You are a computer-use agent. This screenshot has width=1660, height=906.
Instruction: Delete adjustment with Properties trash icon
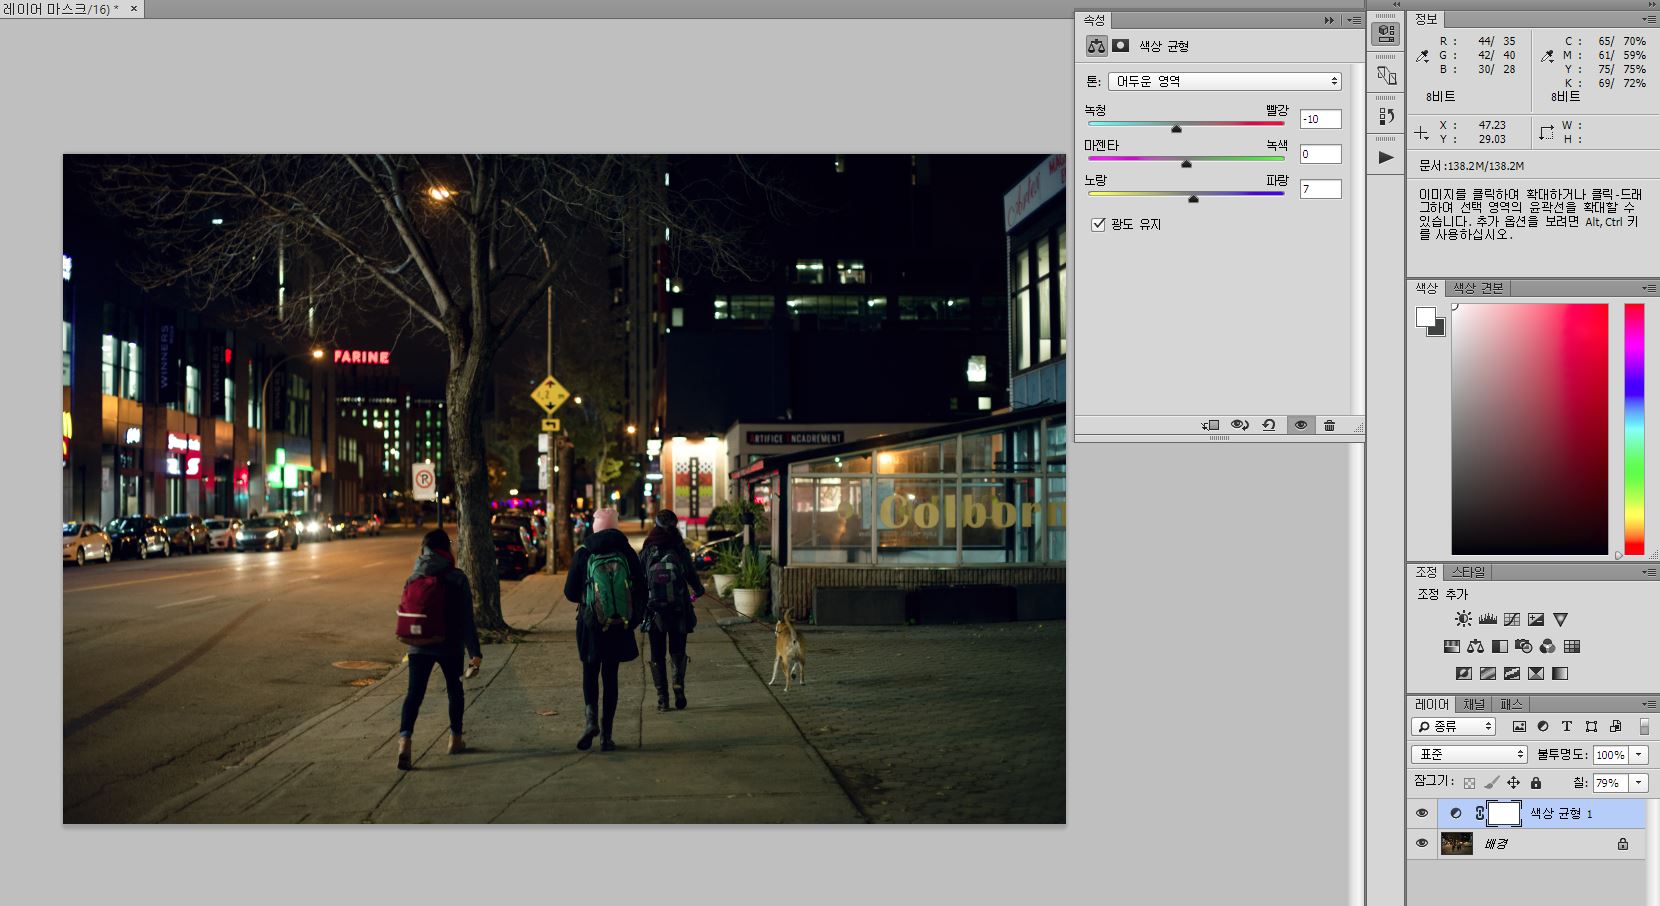pyautogui.click(x=1329, y=425)
